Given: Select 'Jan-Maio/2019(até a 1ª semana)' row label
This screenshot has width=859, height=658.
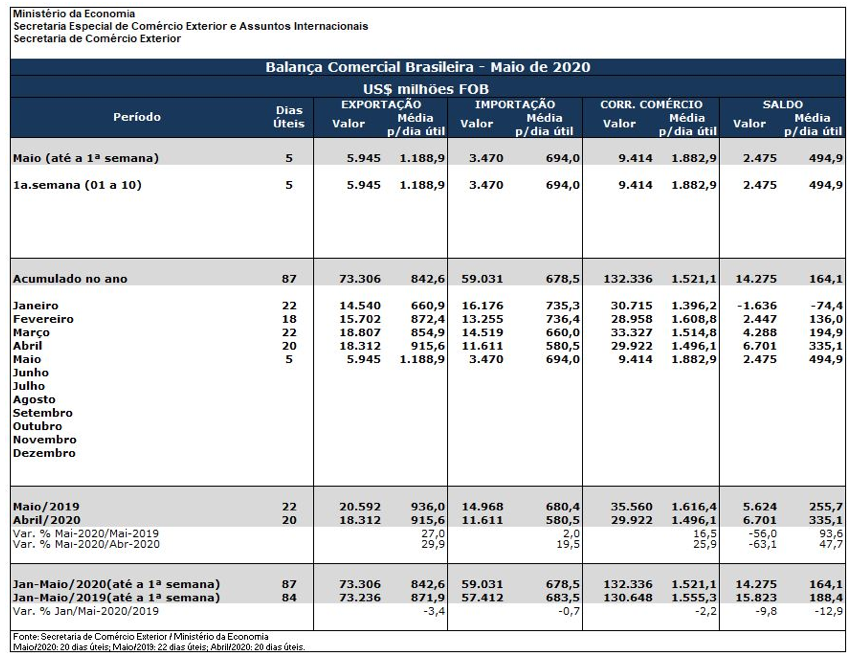Looking at the screenshot, I should click(x=116, y=597).
